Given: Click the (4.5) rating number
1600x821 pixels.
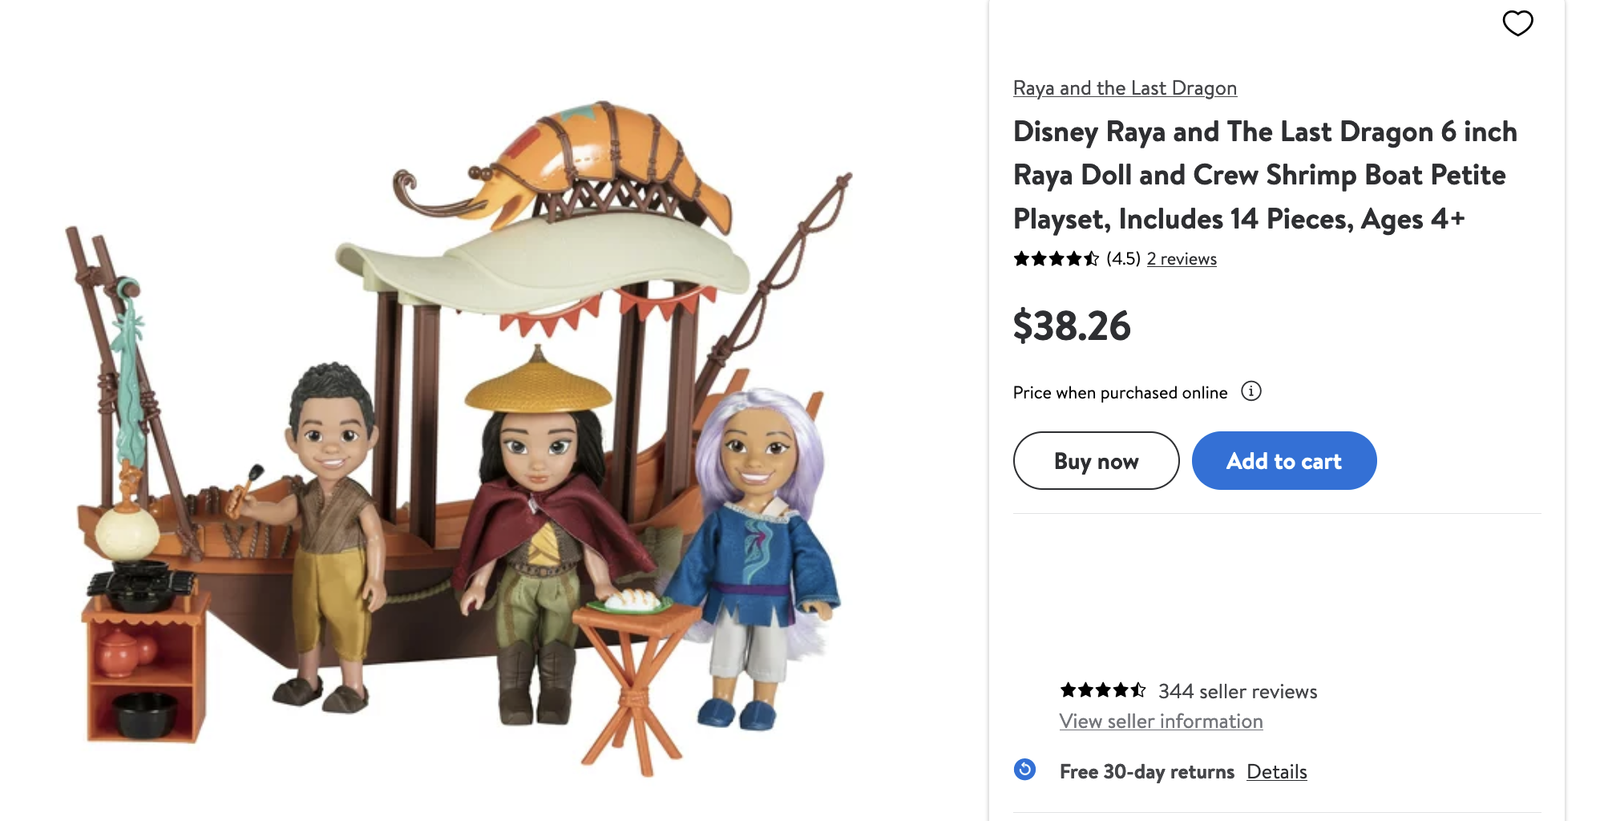Looking at the screenshot, I should 1123,259.
